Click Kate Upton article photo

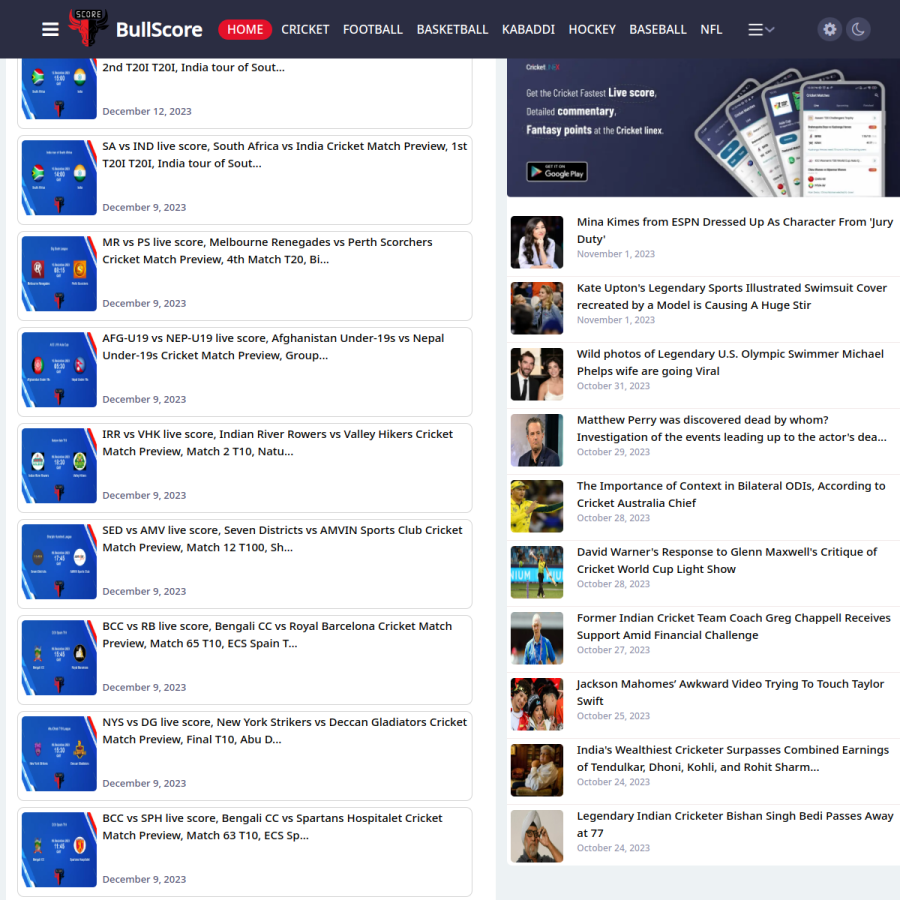[x=537, y=308]
